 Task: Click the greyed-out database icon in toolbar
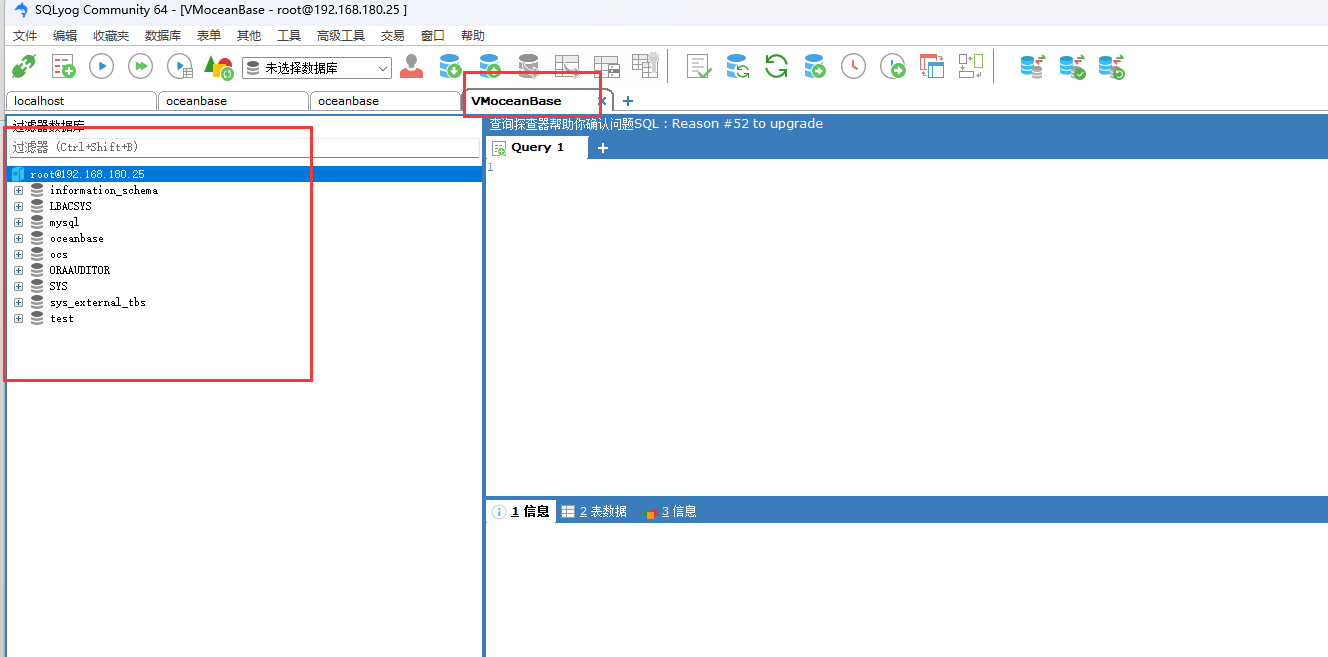click(x=528, y=67)
